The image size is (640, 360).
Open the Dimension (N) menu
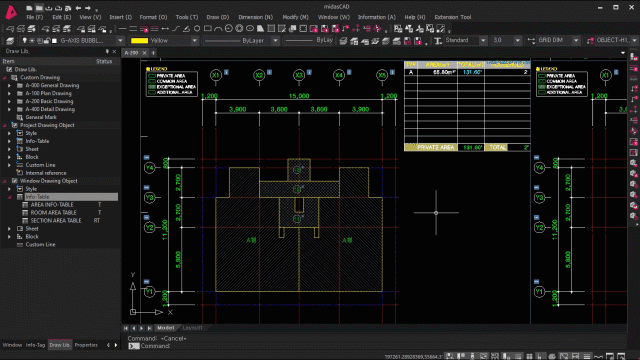[x=256, y=17]
